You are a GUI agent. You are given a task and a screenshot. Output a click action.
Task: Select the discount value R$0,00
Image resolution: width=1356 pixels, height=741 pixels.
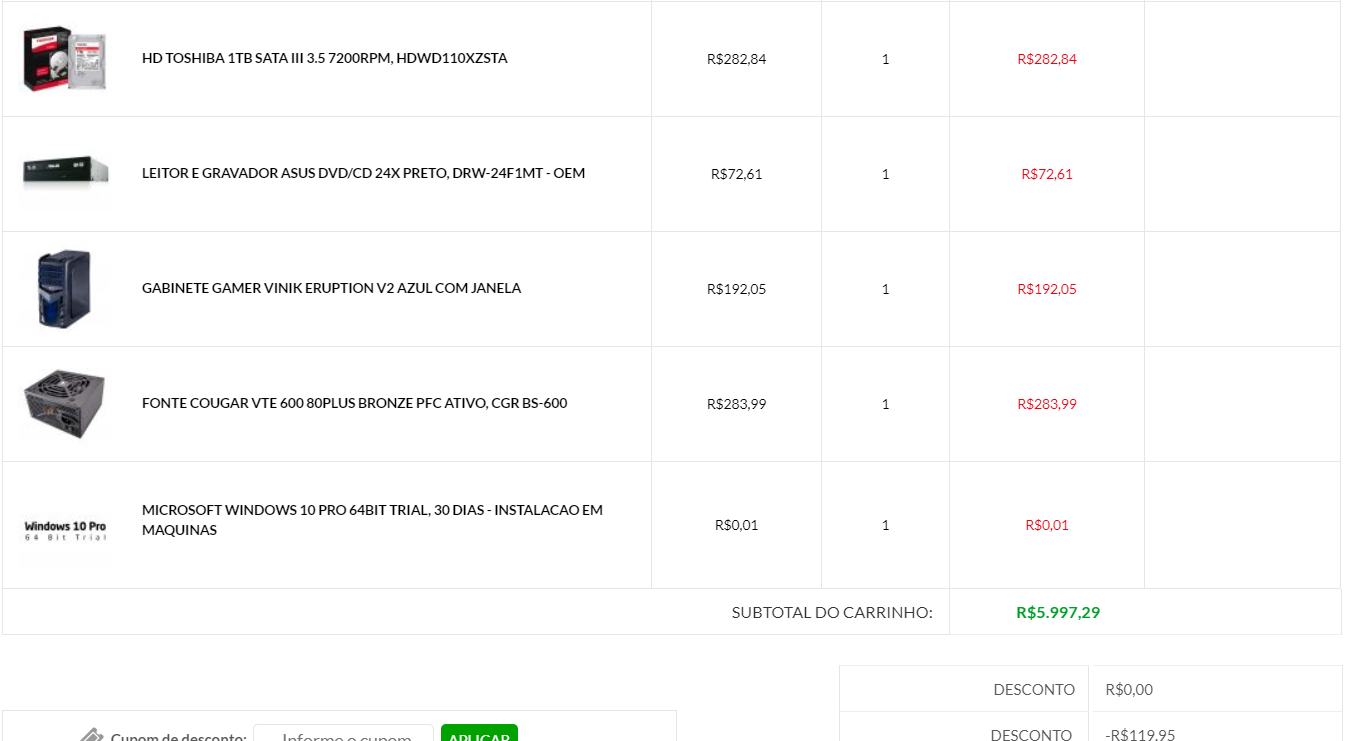1129,690
